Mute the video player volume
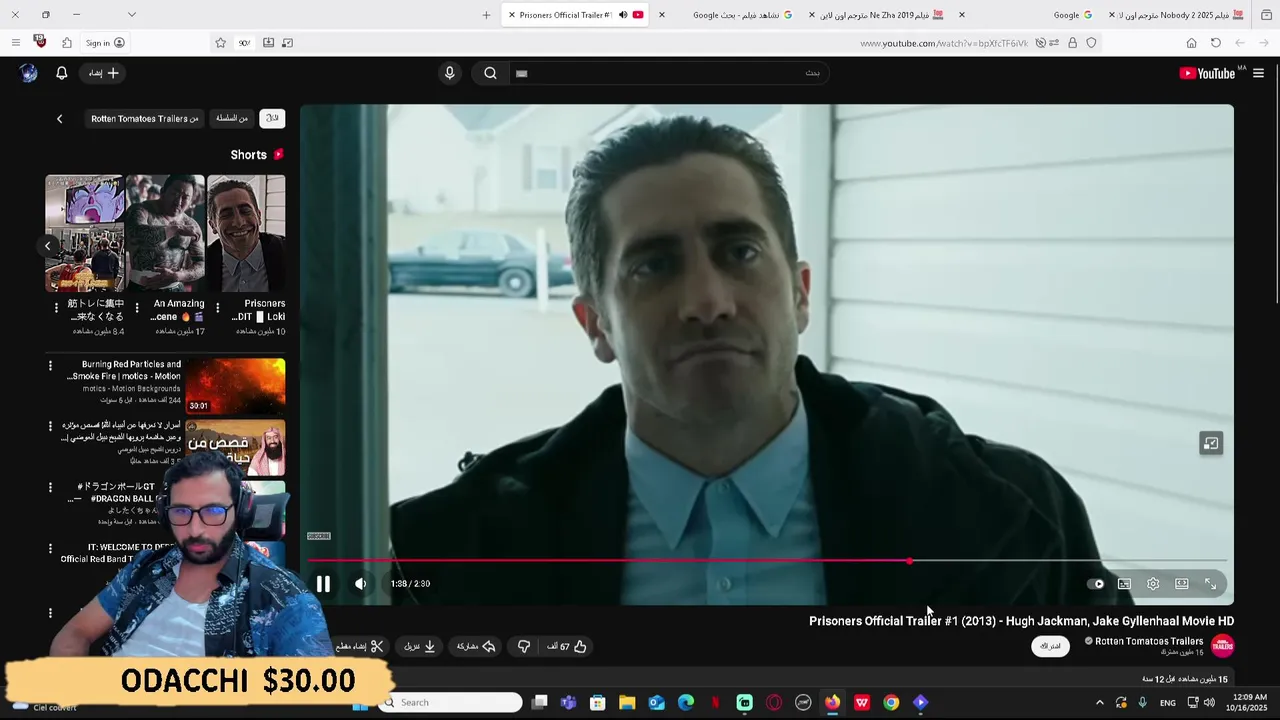The width and height of the screenshot is (1280, 720). [x=361, y=584]
